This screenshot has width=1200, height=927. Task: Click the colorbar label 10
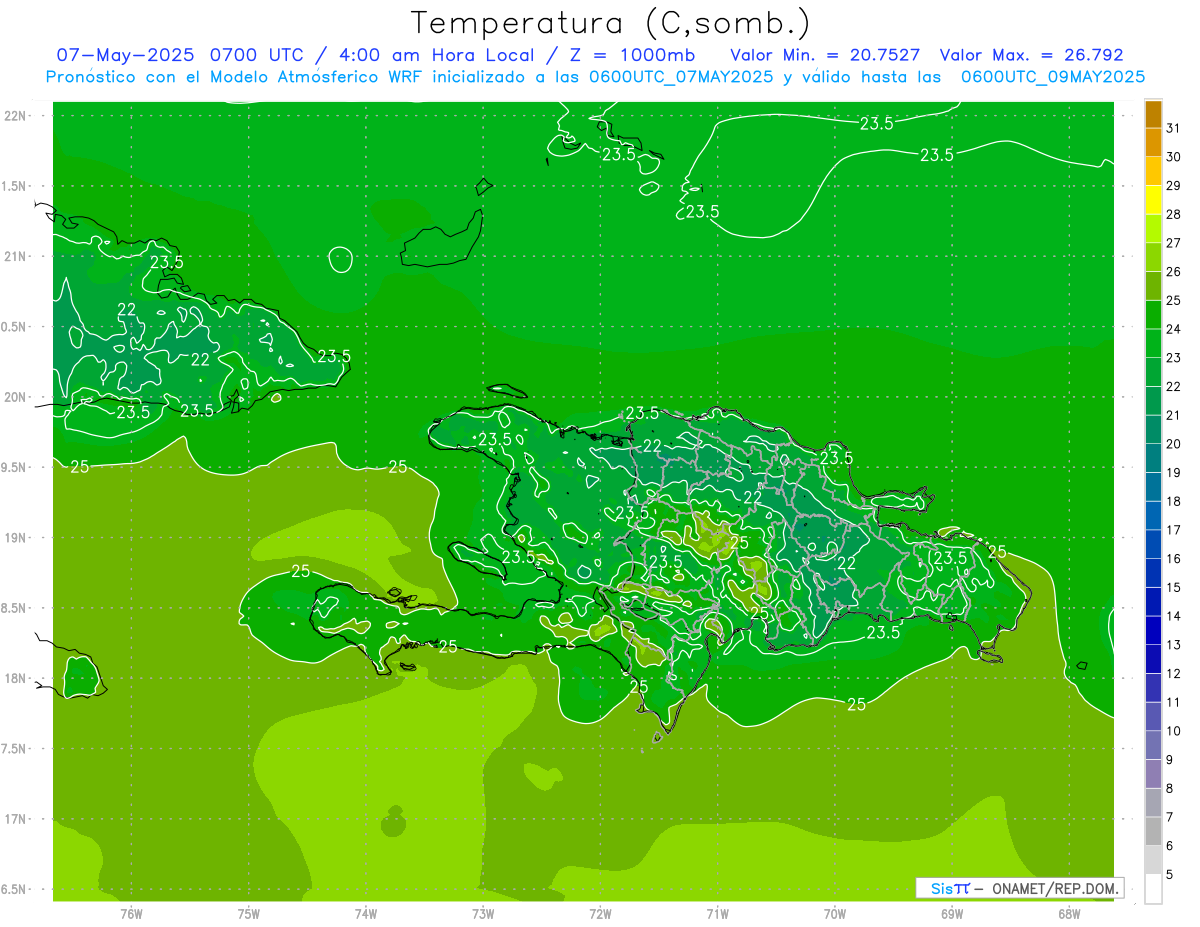point(1173,731)
